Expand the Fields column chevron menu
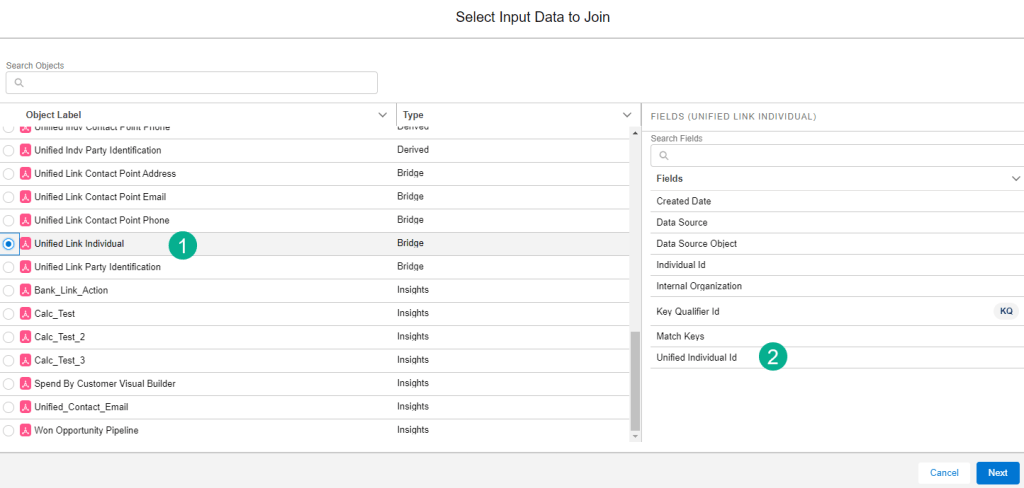Screen dimensions: 1024x488 (x=1016, y=178)
